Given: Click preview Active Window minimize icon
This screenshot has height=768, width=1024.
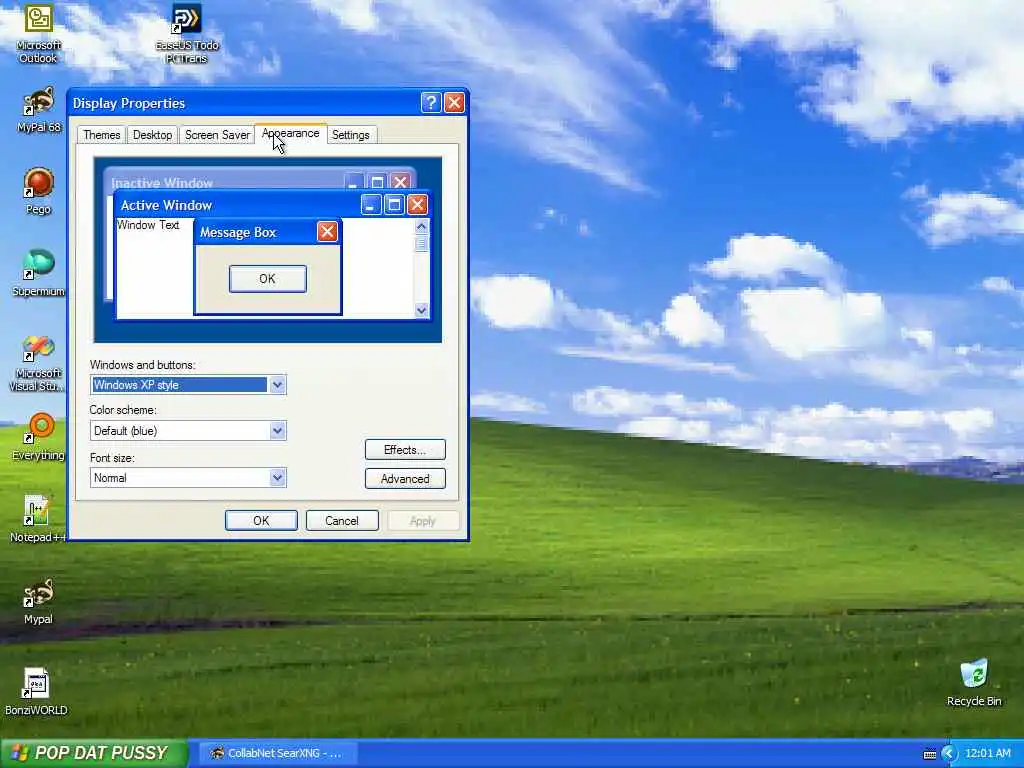Looking at the screenshot, I should pyautogui.click(x=371, y=205).
